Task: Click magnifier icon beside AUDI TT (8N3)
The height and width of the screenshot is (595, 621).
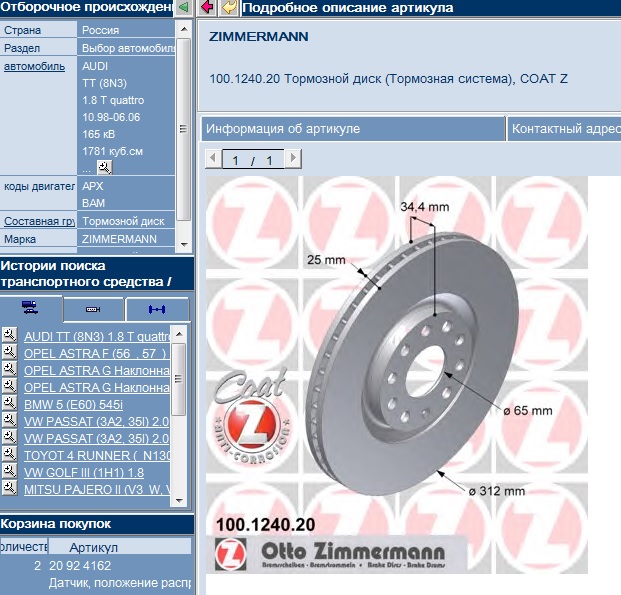Action: tap(10, 335)
